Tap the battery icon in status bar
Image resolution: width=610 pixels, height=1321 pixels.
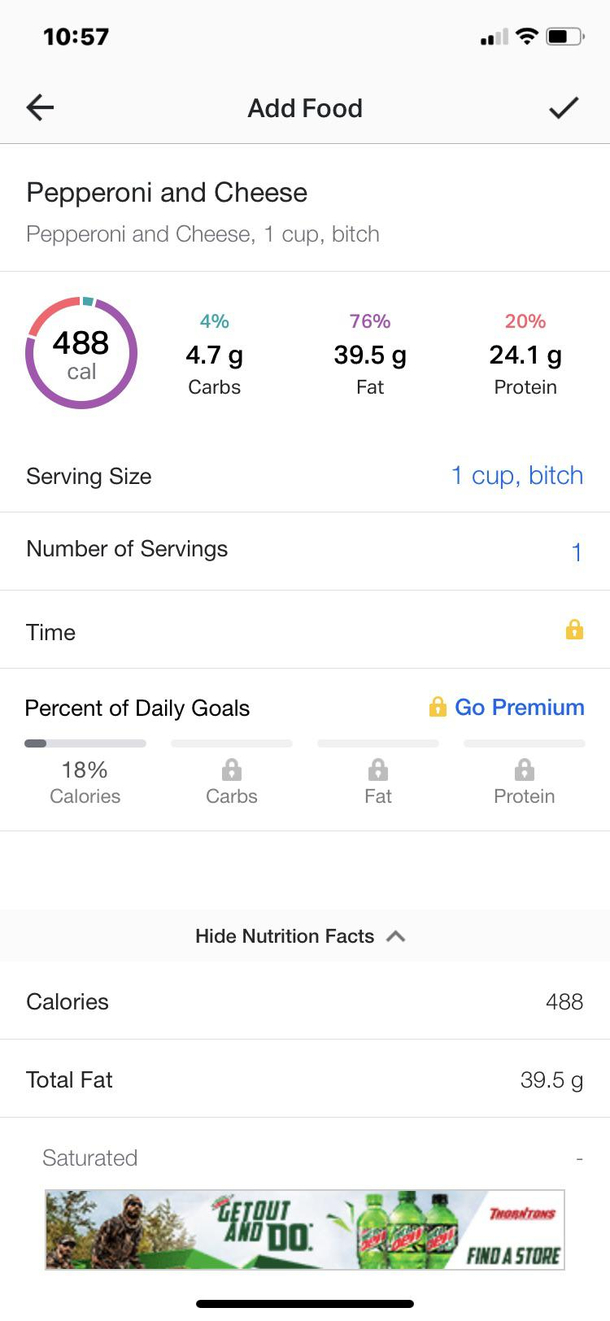564,37
